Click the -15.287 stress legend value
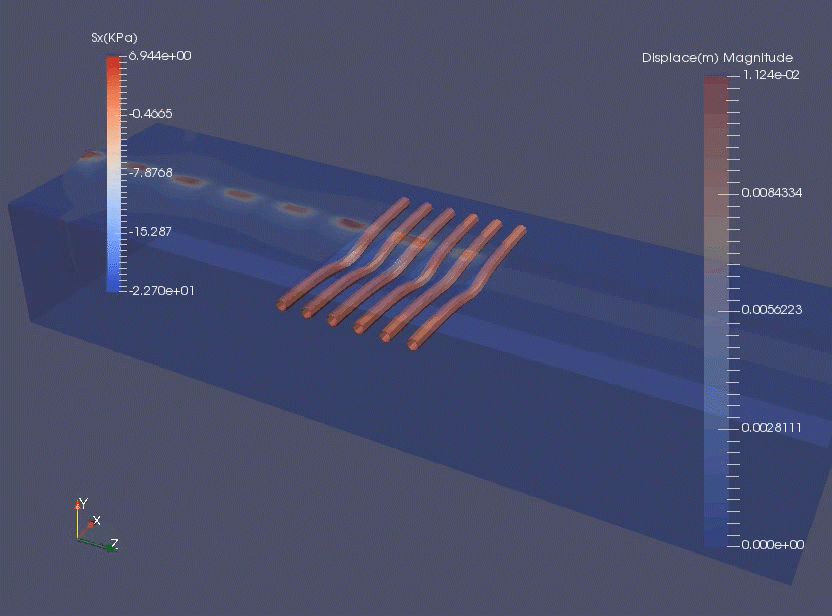The width and height of the screenshot is (832, 616). pos(150,231)
